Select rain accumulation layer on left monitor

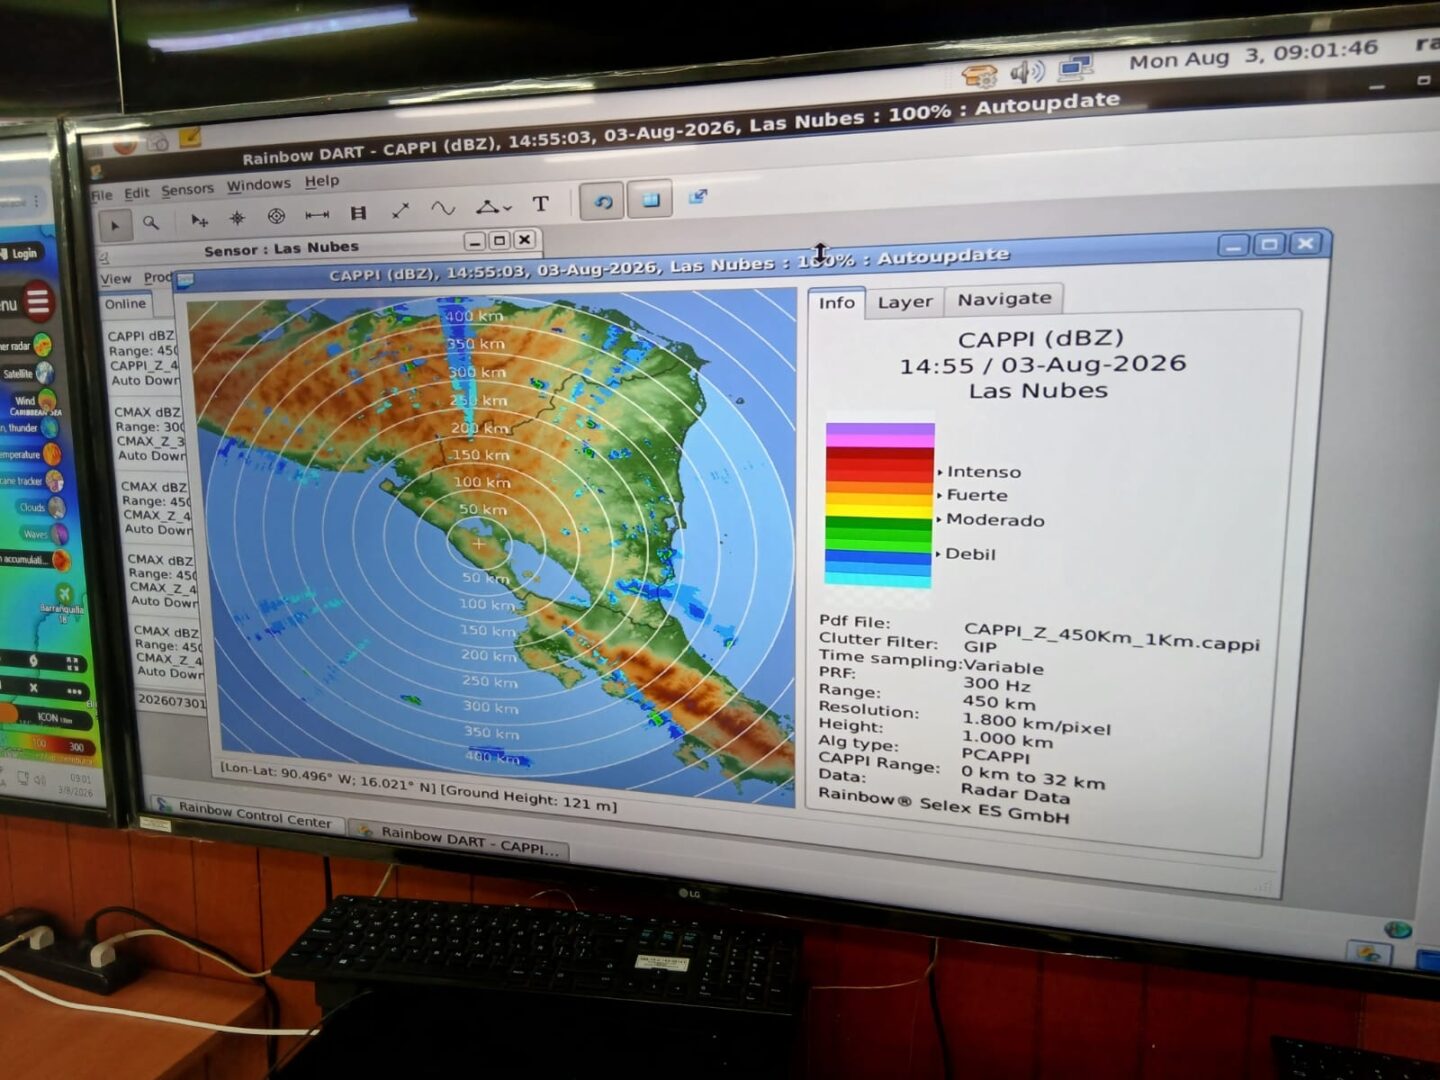click(x=35, y=560)
